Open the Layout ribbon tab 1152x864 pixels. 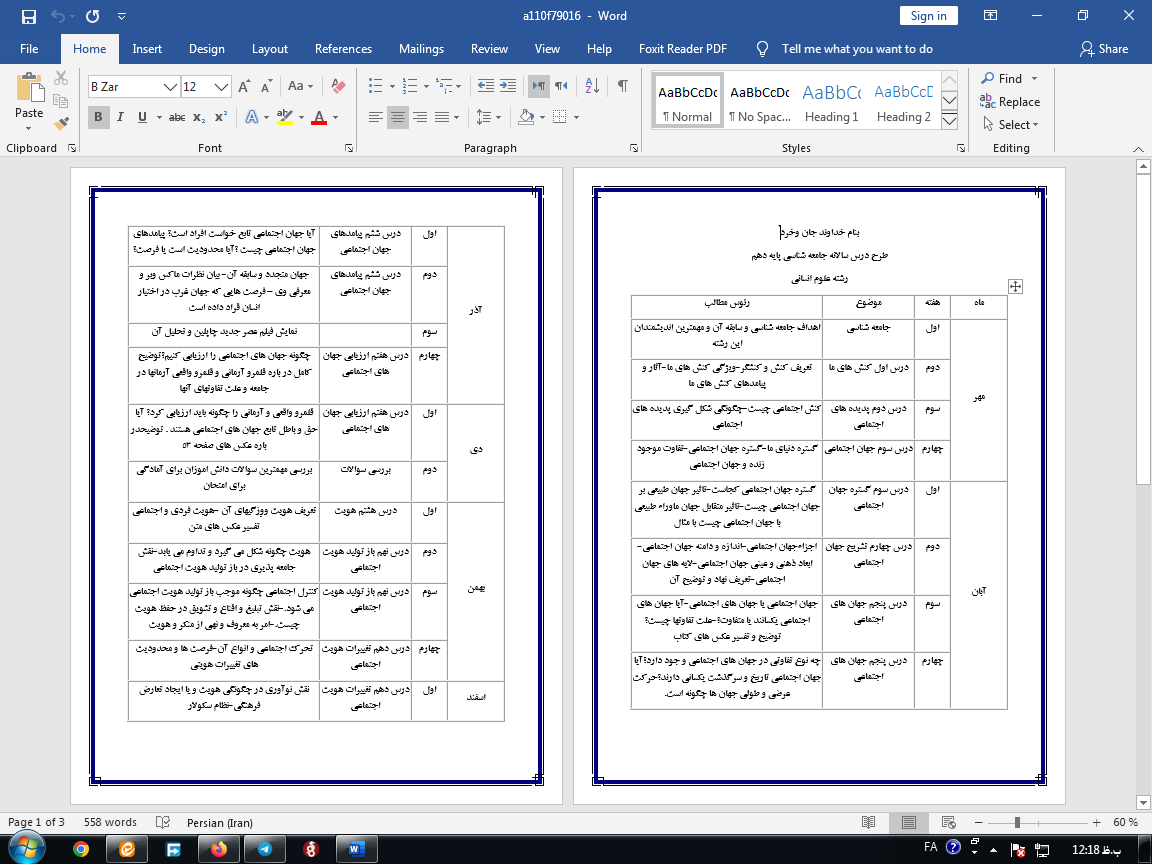click(269, 49)
